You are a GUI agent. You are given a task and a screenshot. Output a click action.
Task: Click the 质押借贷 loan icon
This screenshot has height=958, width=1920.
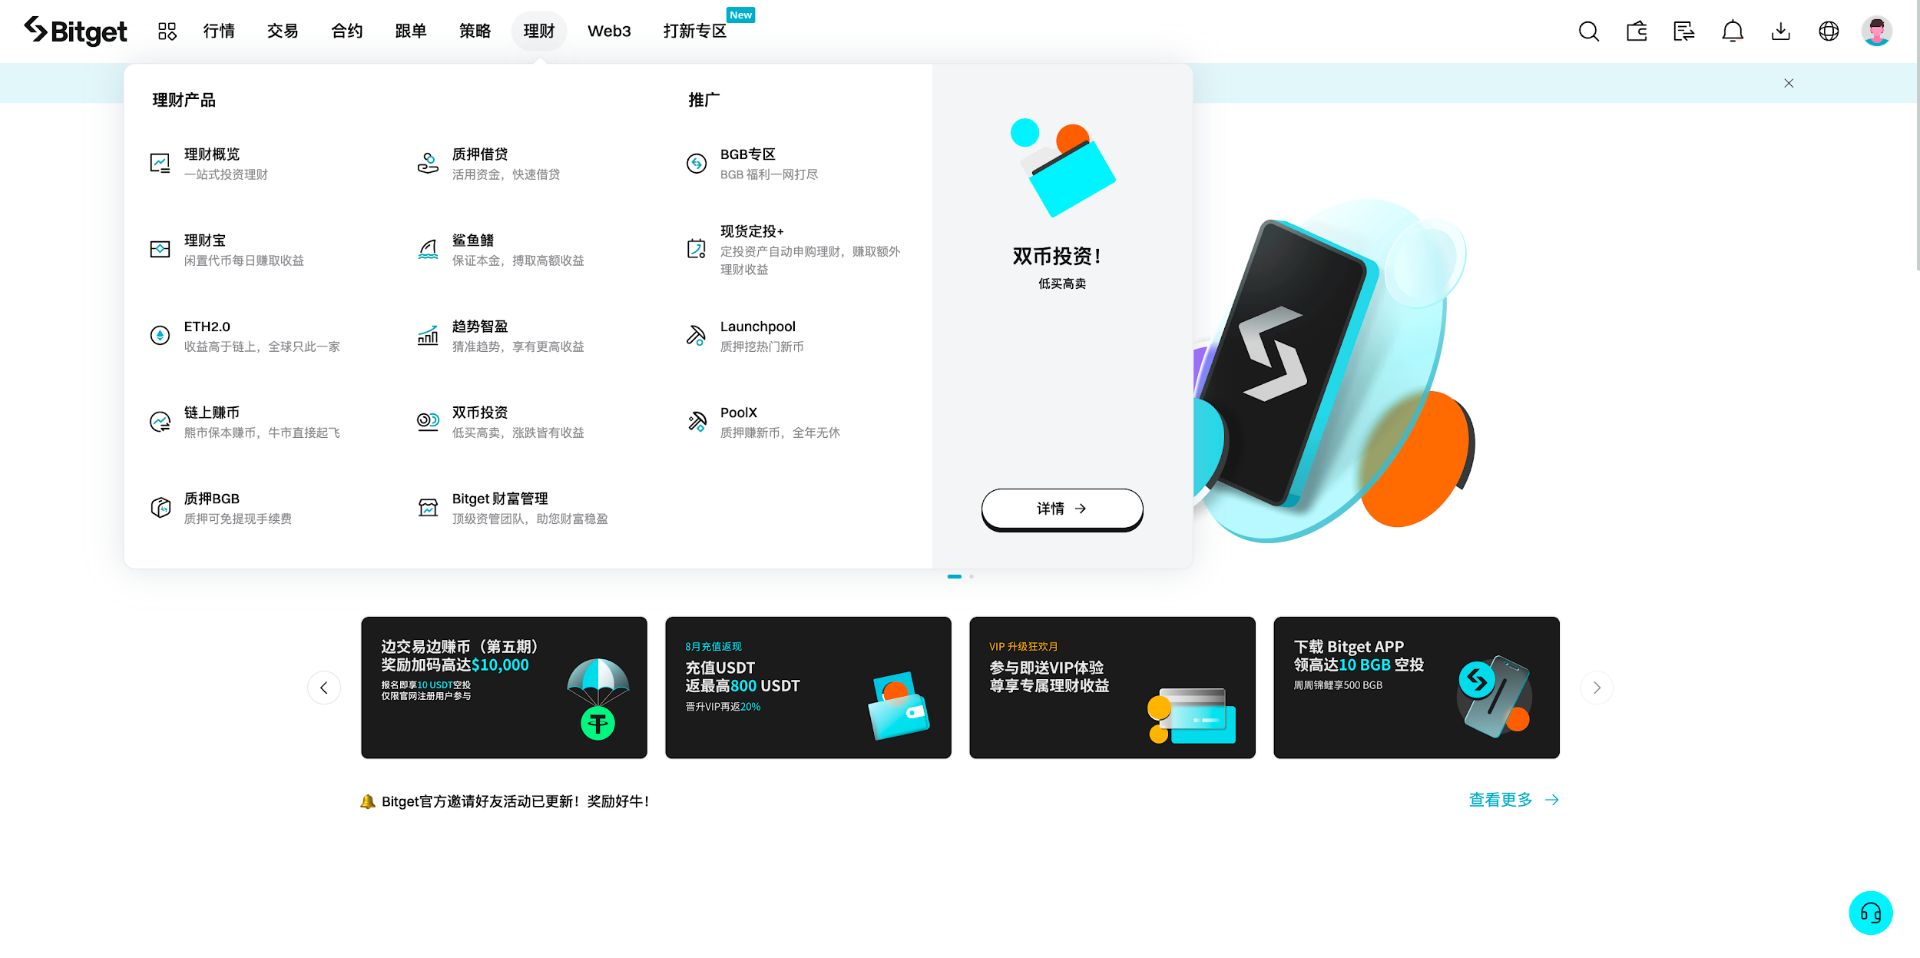(428, 163)
